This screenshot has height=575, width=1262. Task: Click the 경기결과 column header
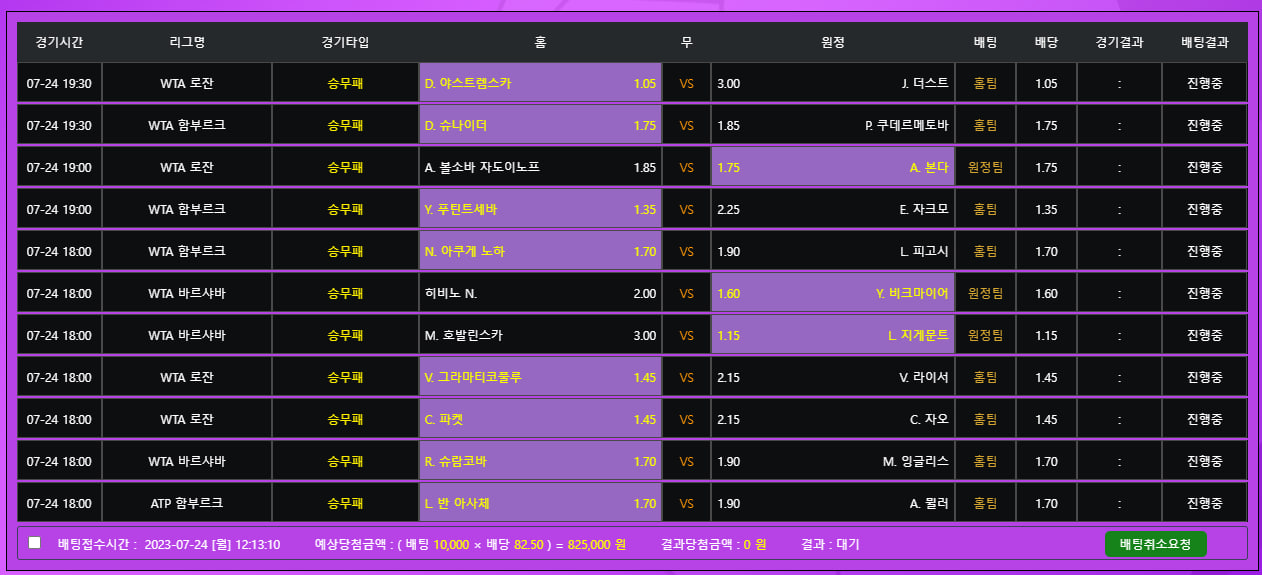(x=1119, y=42)
